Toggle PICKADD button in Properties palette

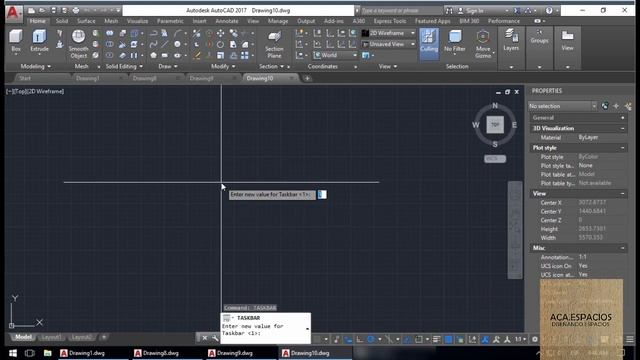[x=605, y=106]
